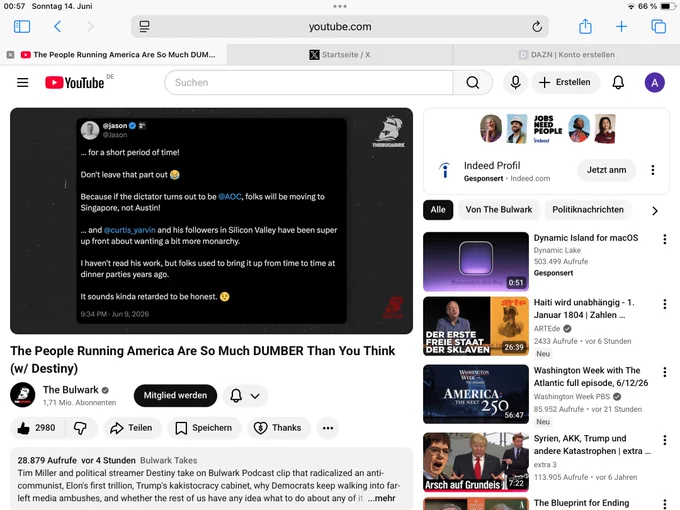Tap the youtube.com address bar

coord(340,26)
